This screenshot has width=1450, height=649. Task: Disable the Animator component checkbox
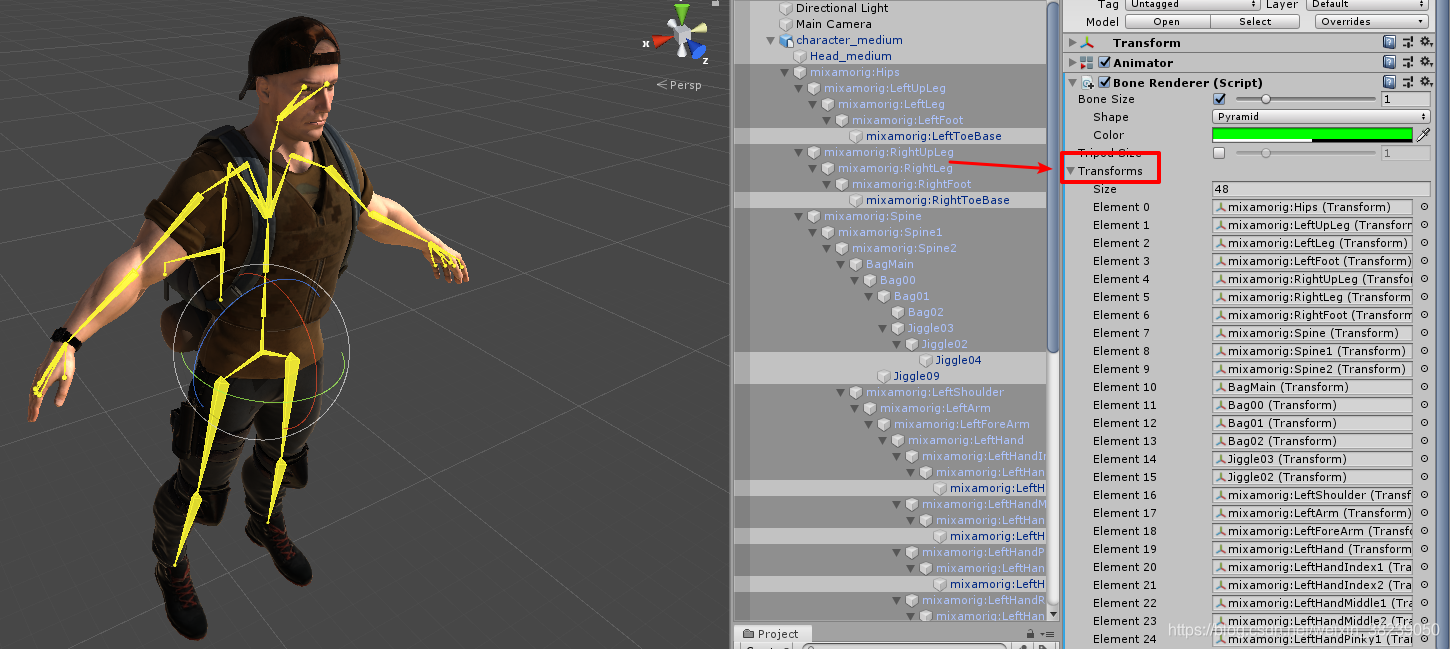tap(1104, 63)
